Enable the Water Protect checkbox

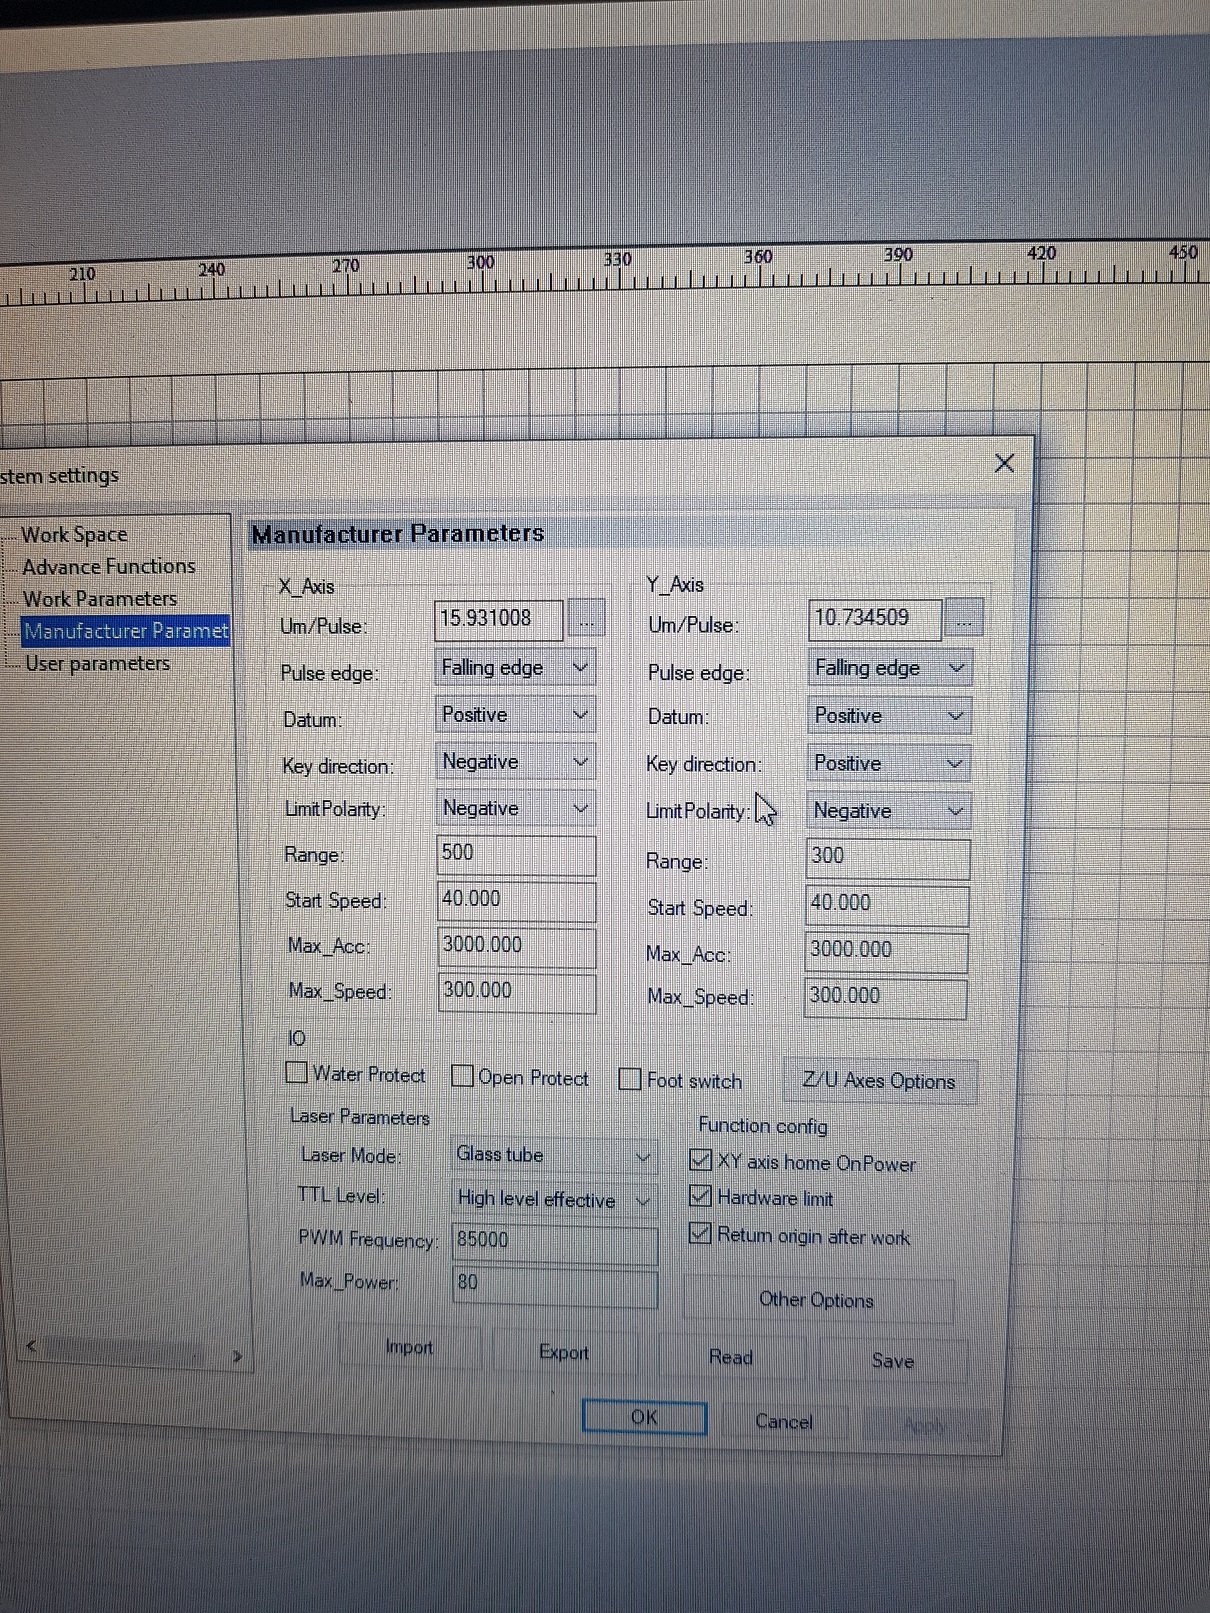pos(297,1073)
